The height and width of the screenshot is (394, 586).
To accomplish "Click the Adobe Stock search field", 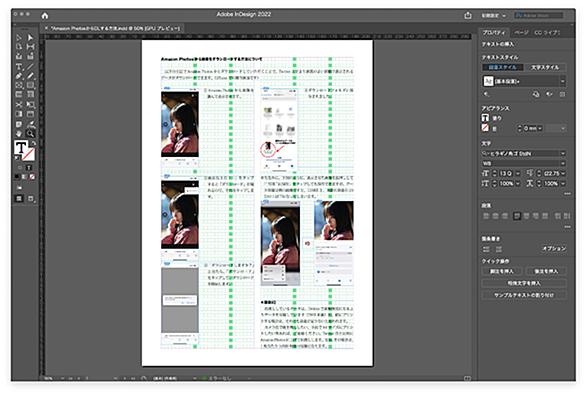I will click(x=539, y=15).
